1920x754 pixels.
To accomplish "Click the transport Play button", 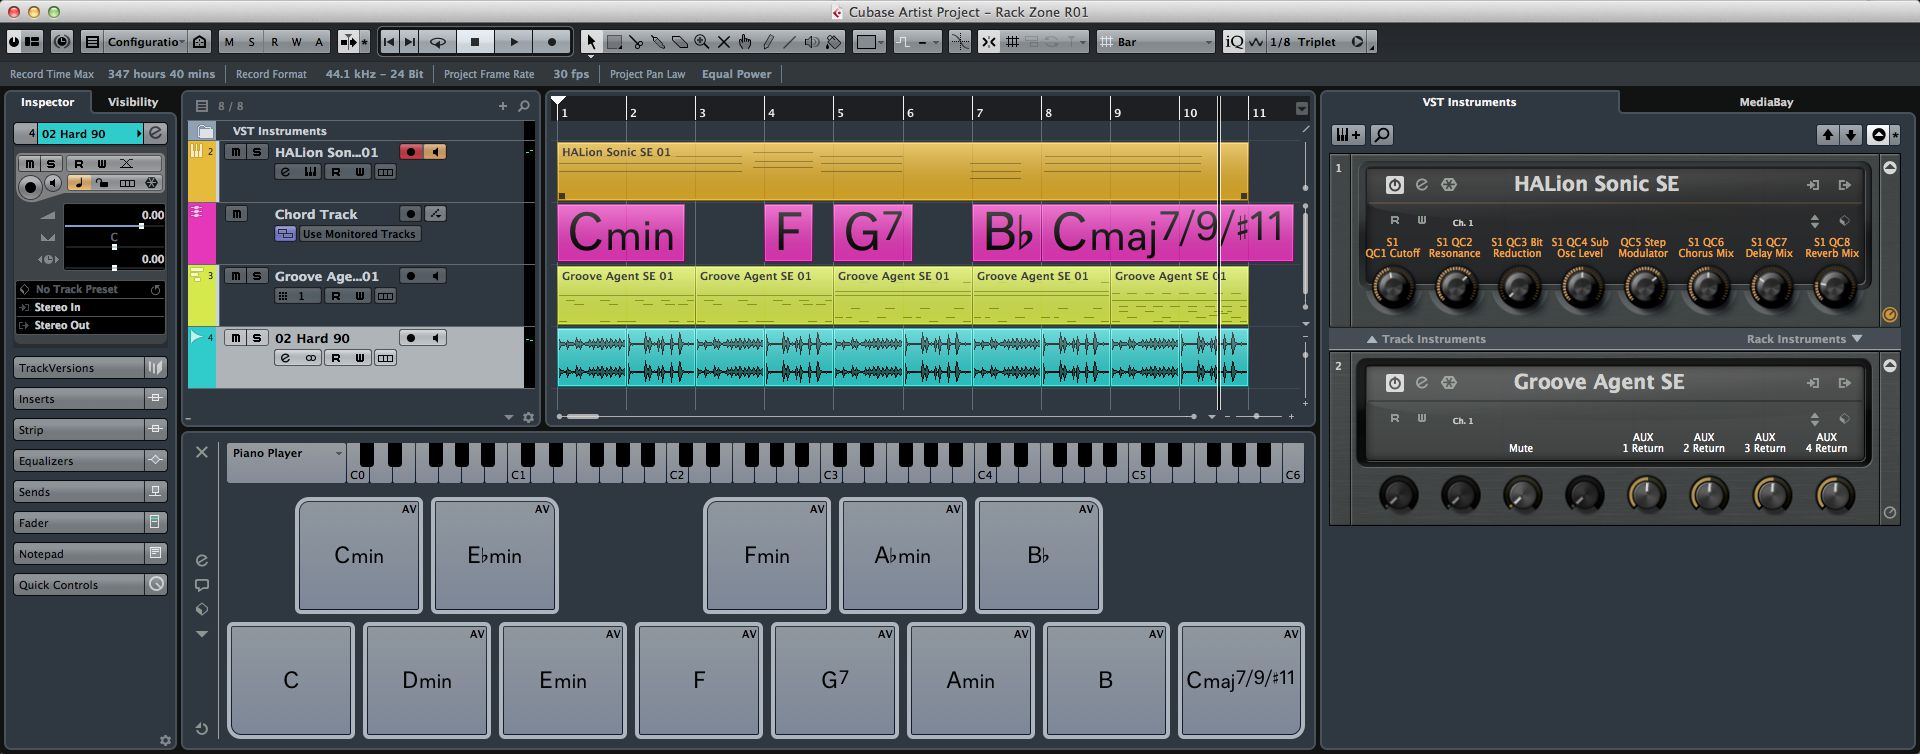I will point(514,42).
